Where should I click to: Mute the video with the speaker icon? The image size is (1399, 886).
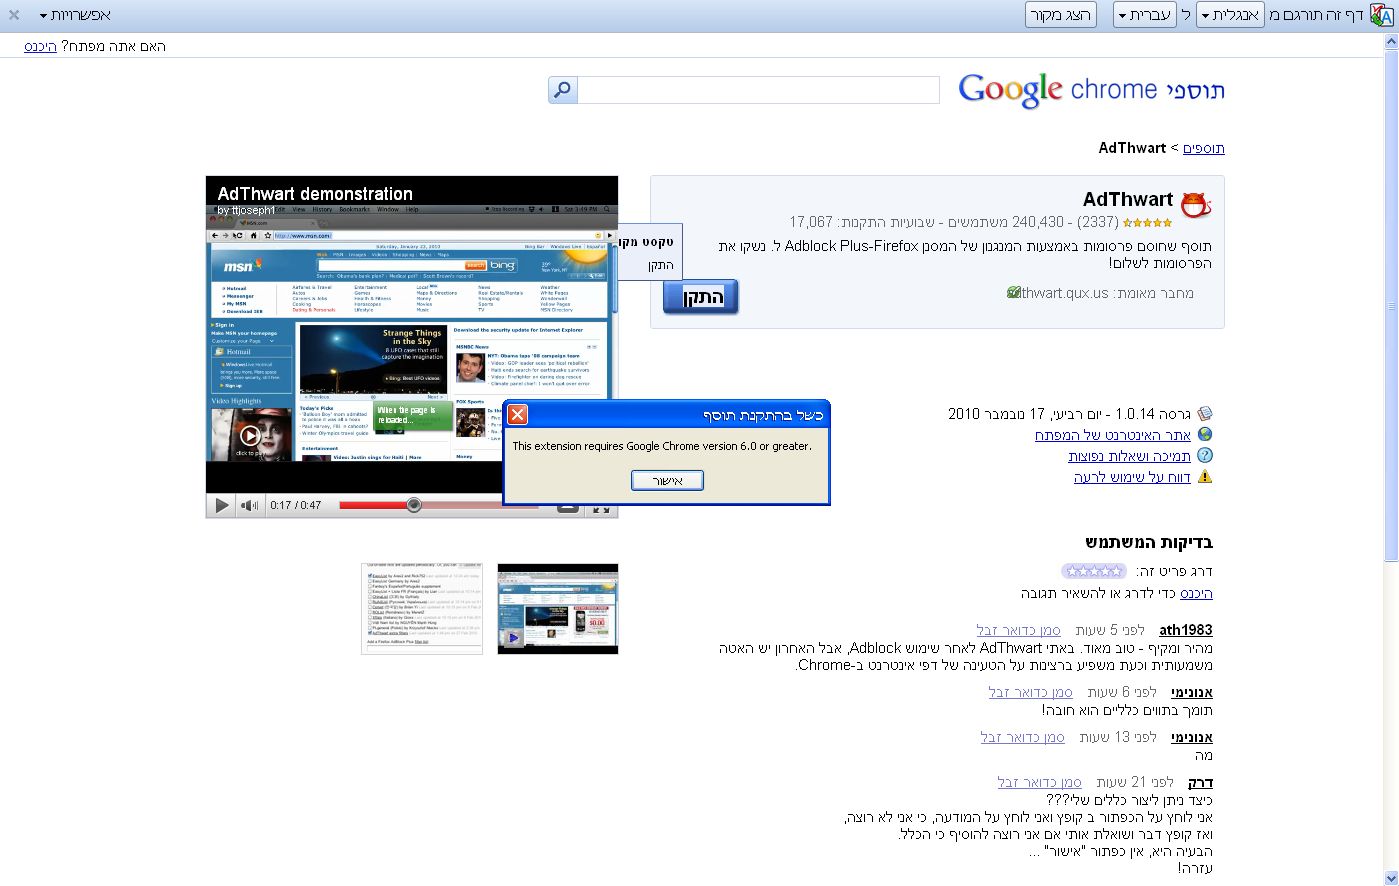pos(249,505)
